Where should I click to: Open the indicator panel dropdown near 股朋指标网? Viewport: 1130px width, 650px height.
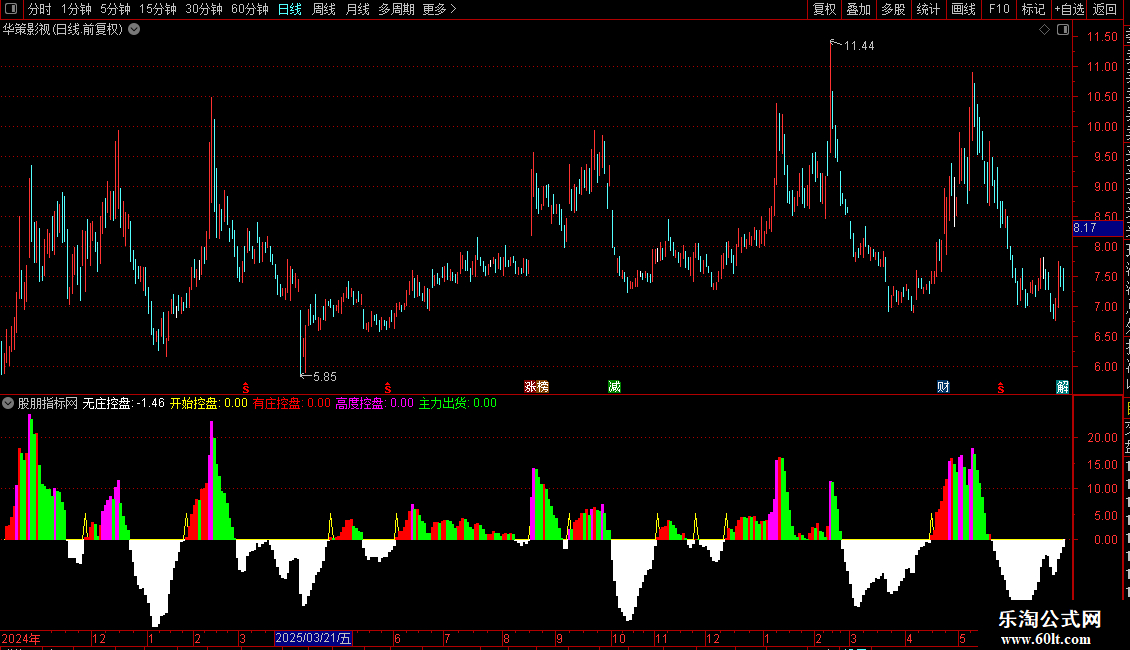pos(8,403)
